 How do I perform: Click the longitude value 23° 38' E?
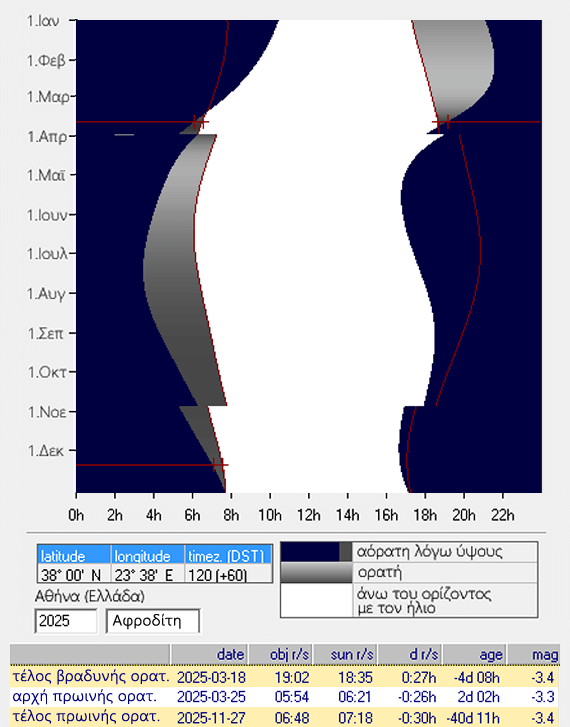[x=148, y=574]
